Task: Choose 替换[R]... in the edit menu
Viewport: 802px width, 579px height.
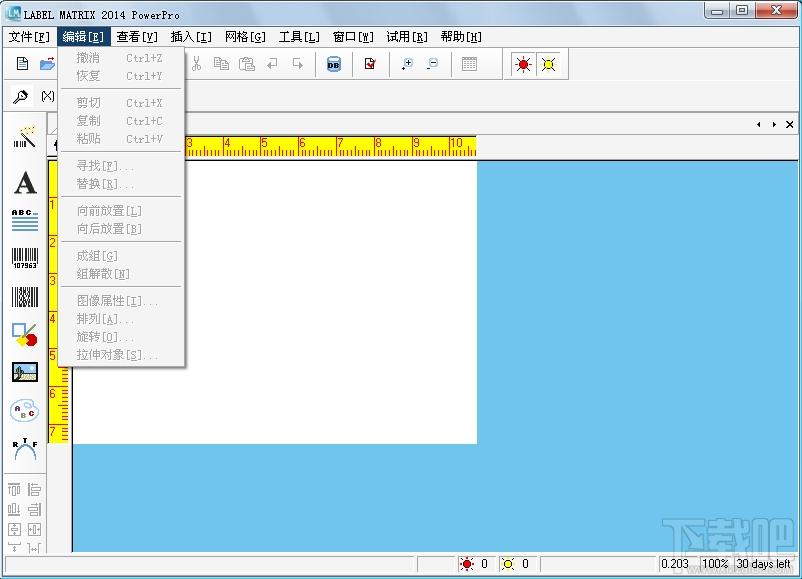Action: 121,184
